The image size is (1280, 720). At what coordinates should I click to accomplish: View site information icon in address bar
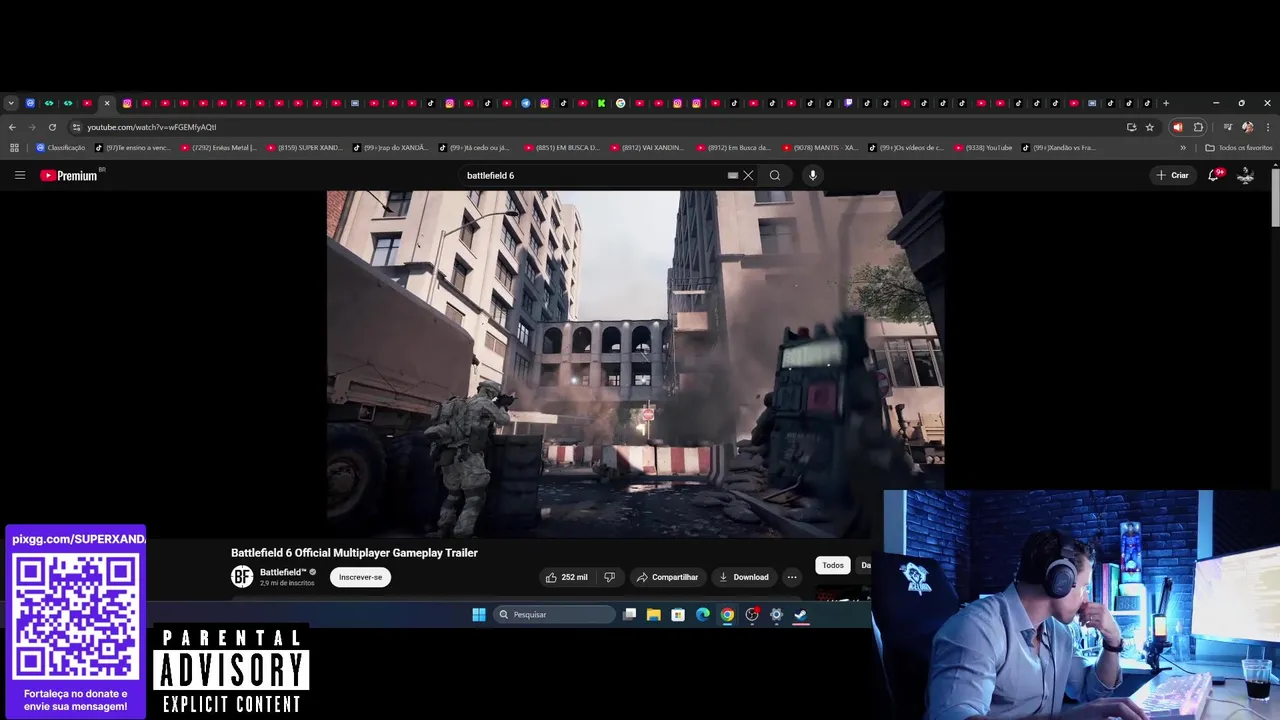click(x=76, y=127)
